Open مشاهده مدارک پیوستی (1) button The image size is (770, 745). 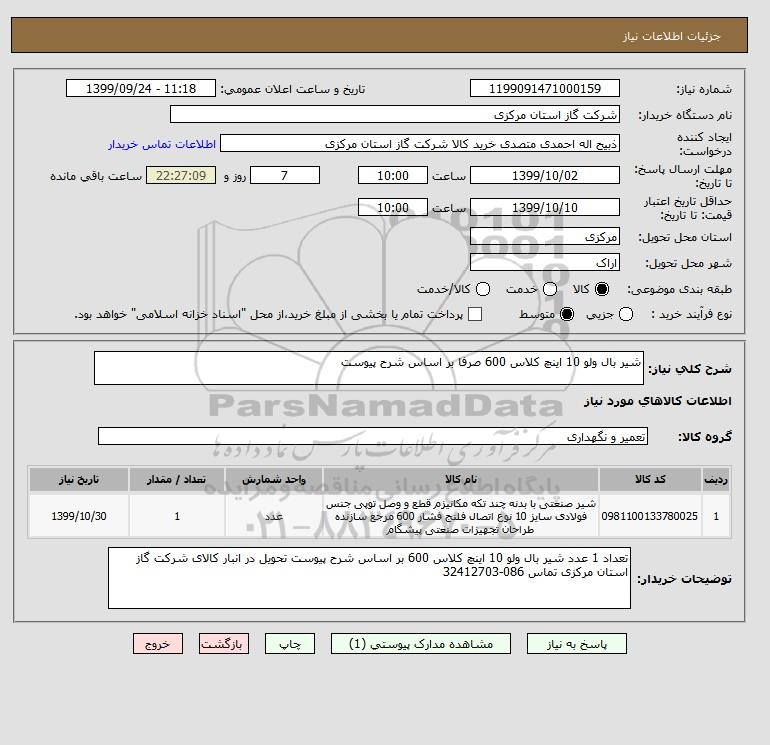point(421,644)
